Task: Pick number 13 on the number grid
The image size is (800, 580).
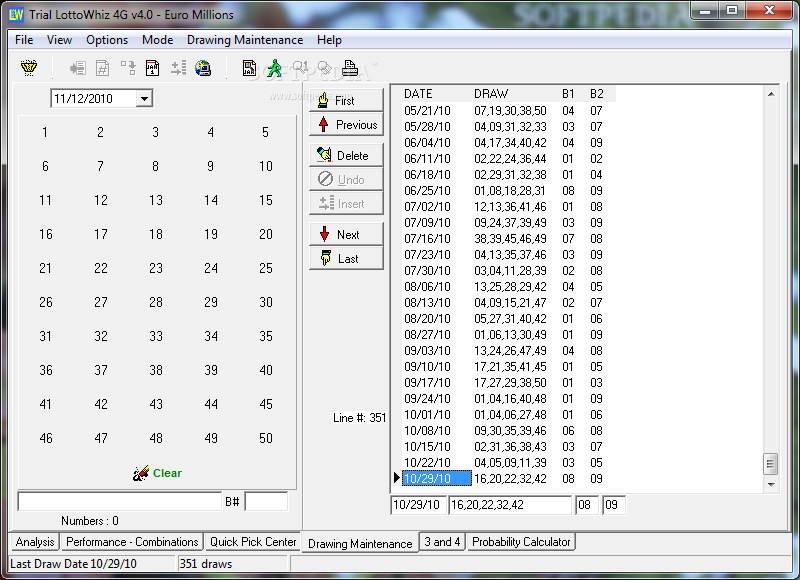Action: click(156, 200)
